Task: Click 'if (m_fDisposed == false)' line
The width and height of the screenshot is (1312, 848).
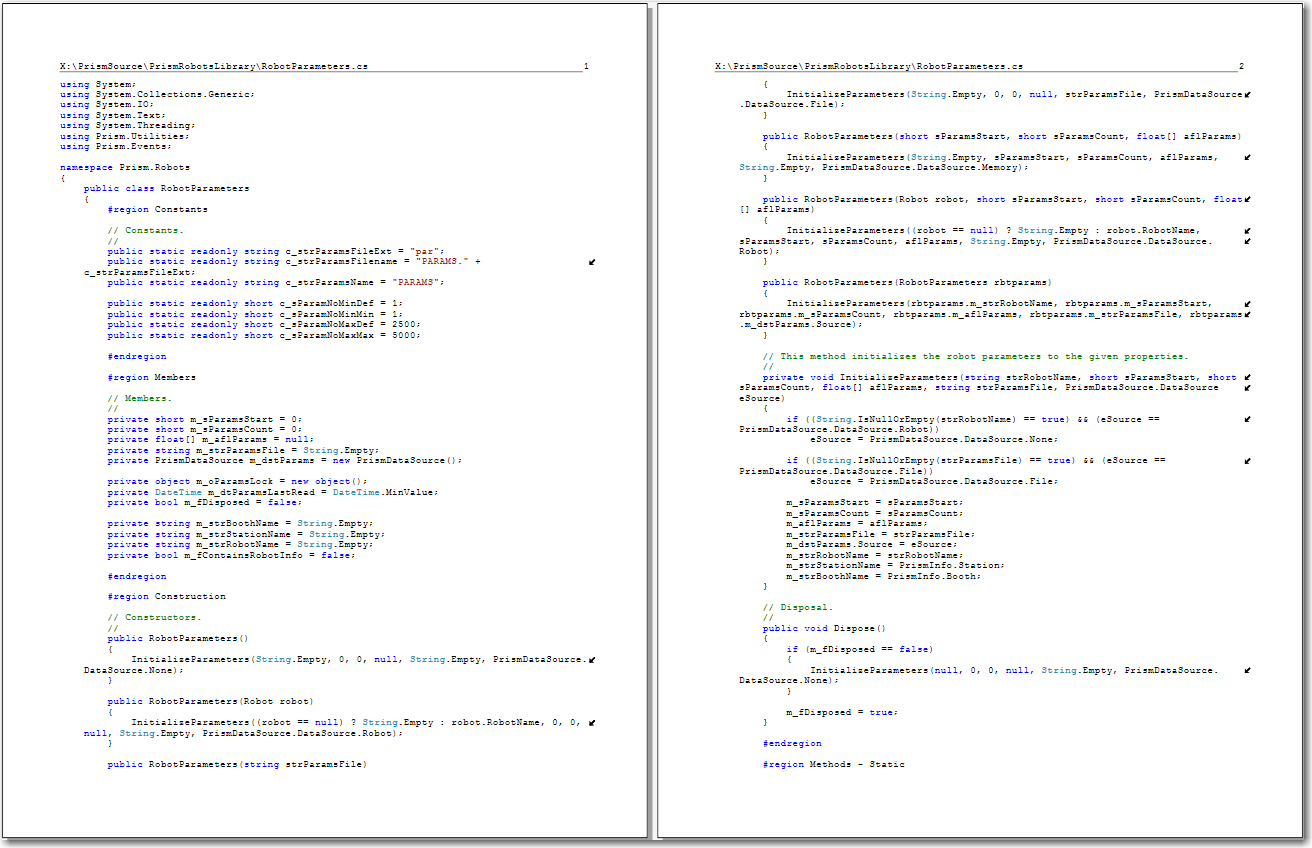Action: [860, 649]
